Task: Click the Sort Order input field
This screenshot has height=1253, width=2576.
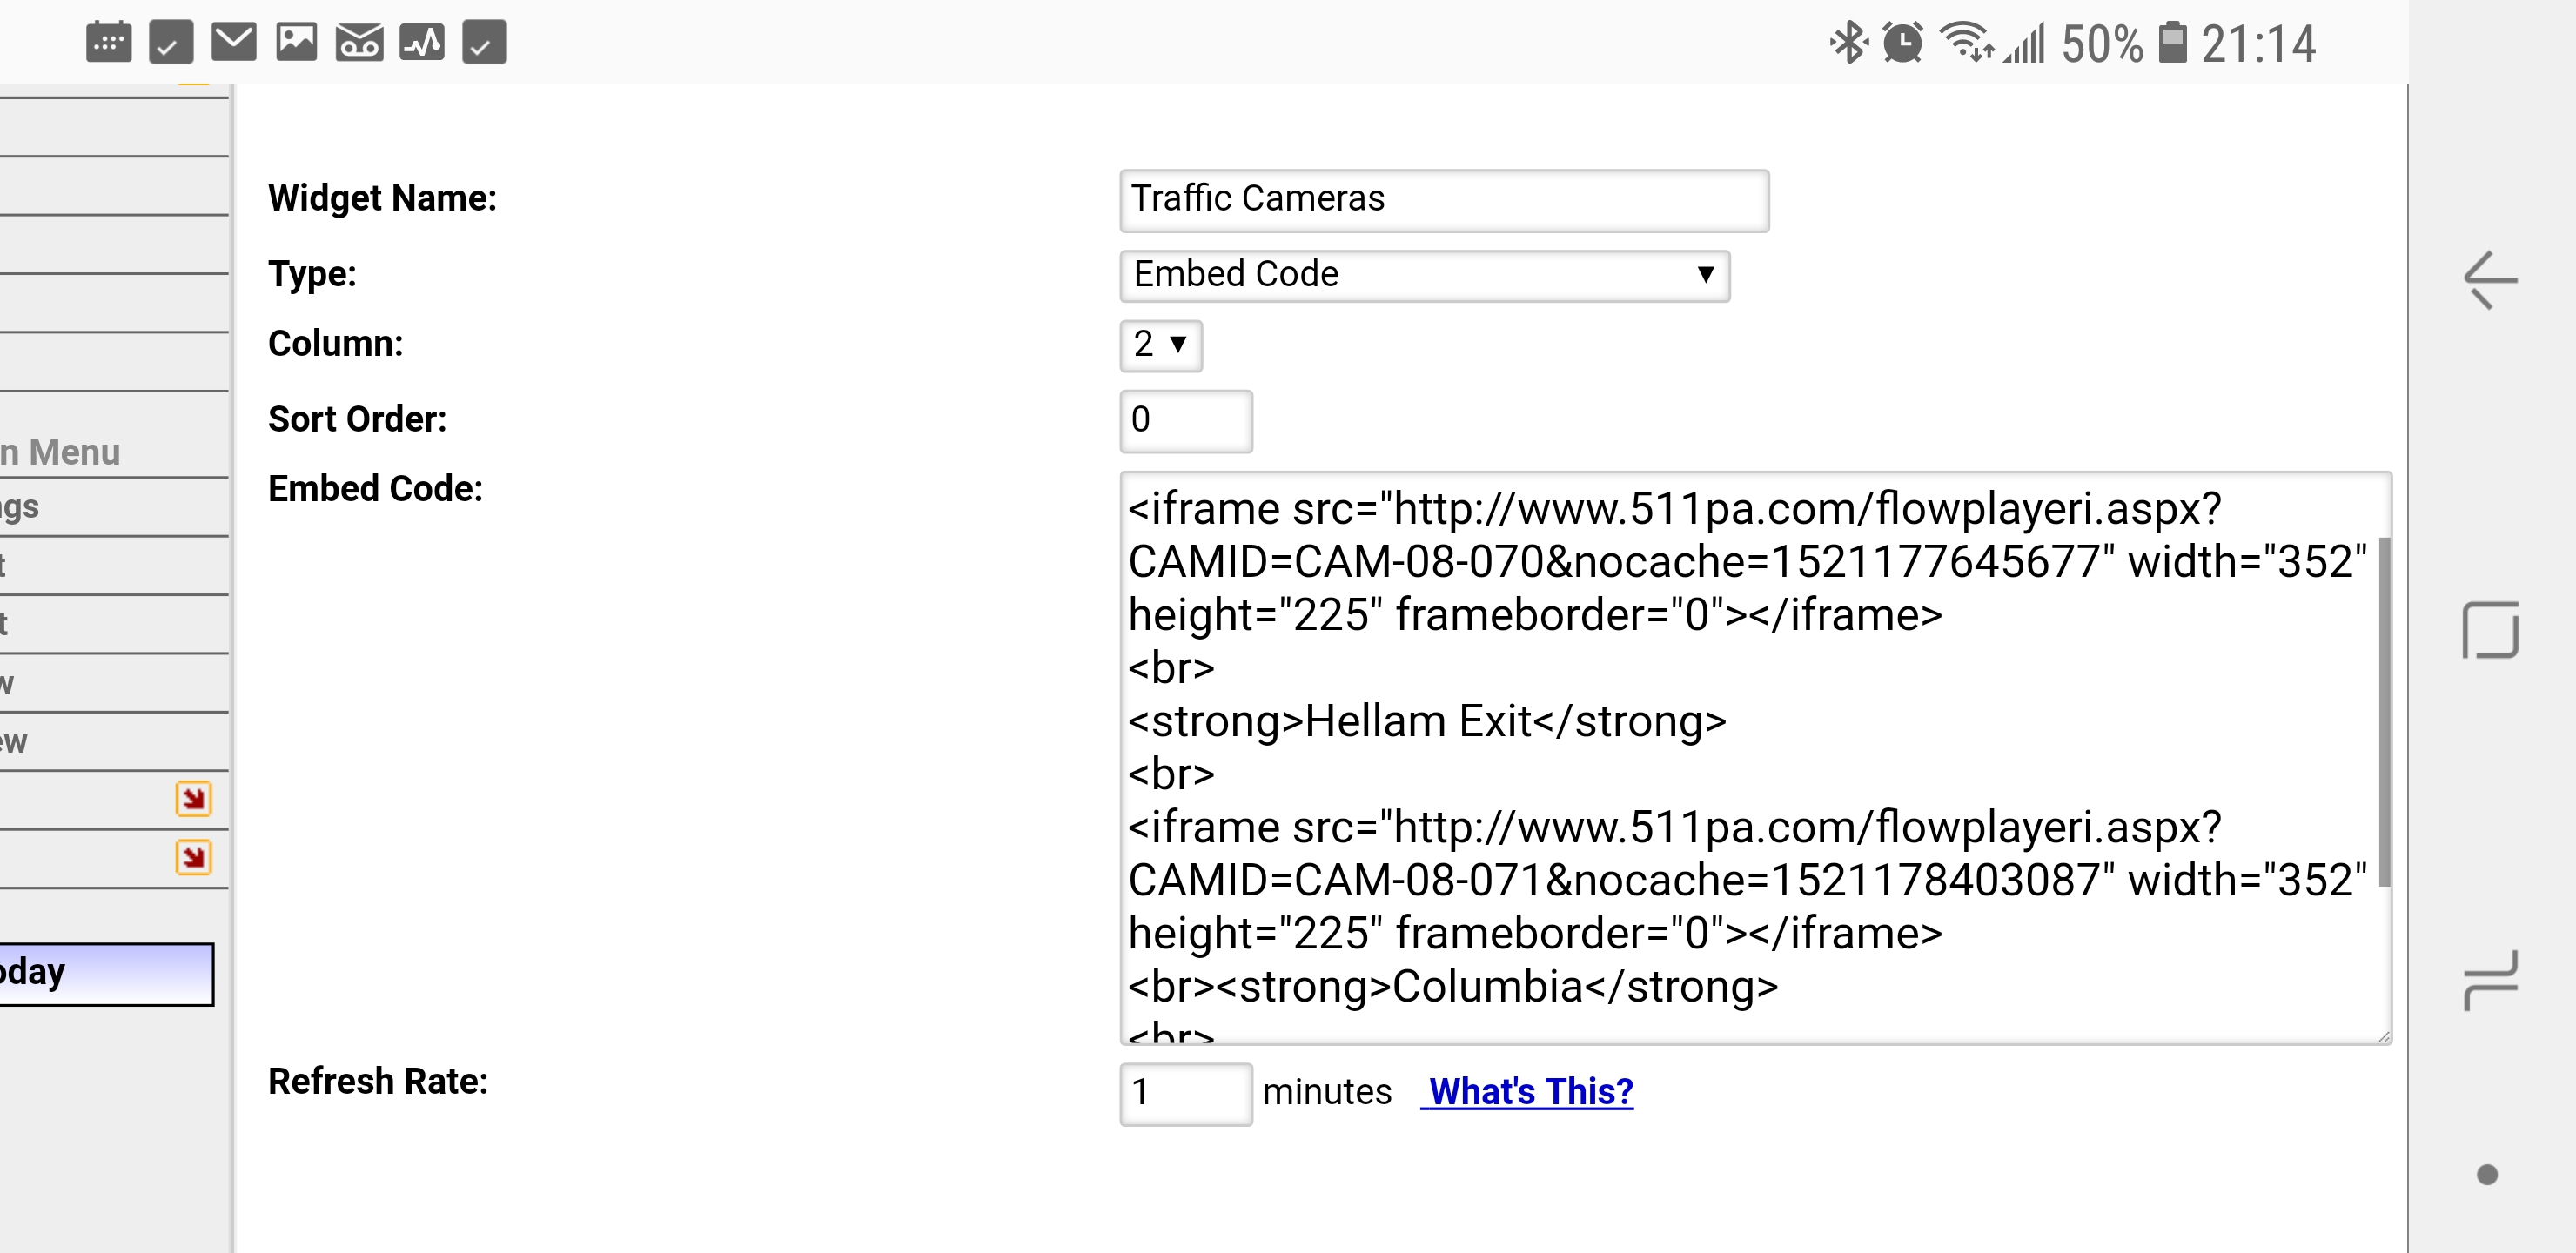Action: coord(1185,420)
